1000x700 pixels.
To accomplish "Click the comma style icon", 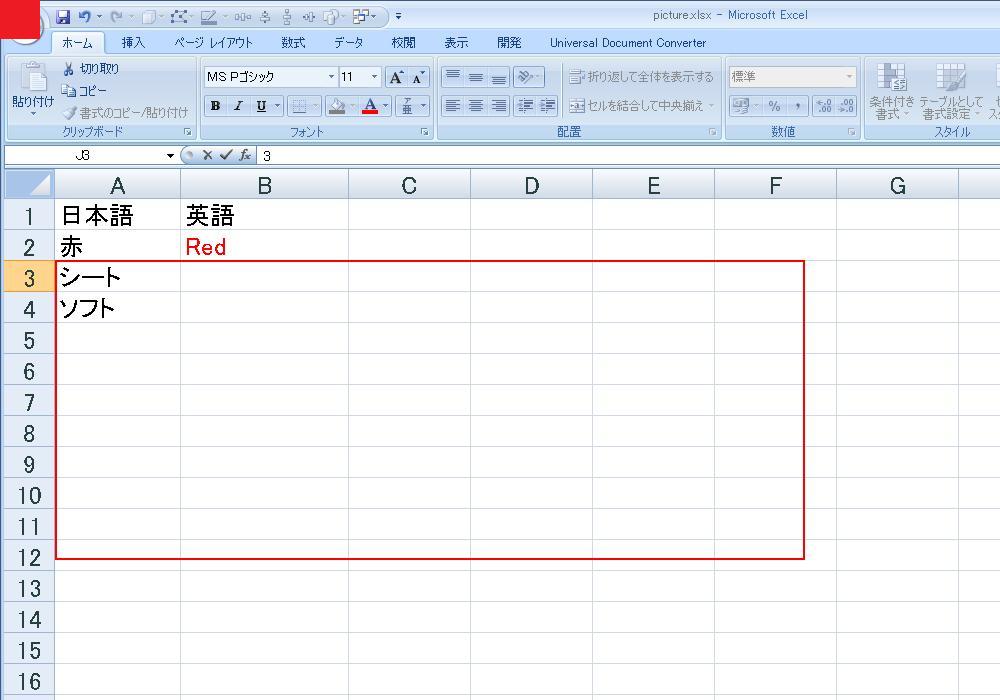I will coord(797,106).
